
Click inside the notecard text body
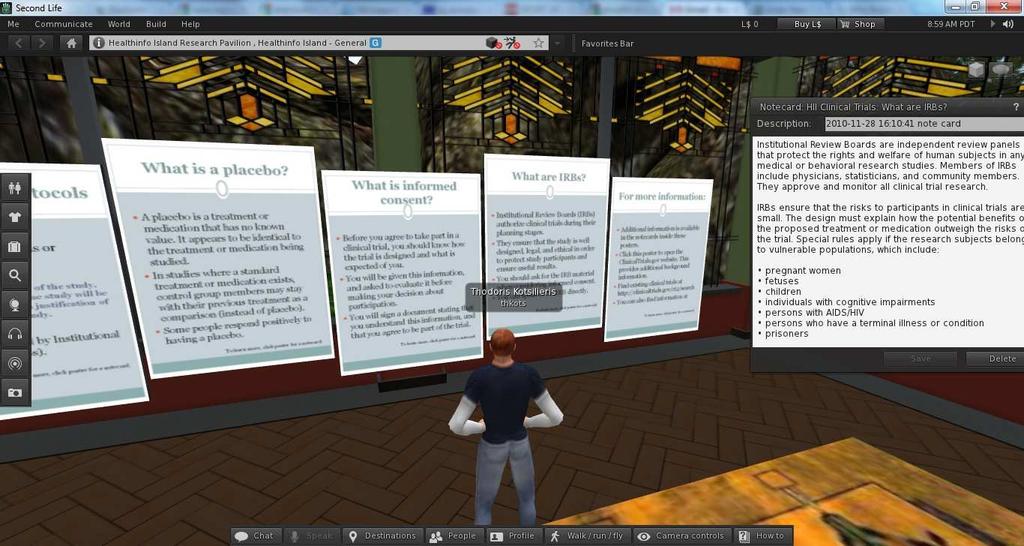point(889,241)
